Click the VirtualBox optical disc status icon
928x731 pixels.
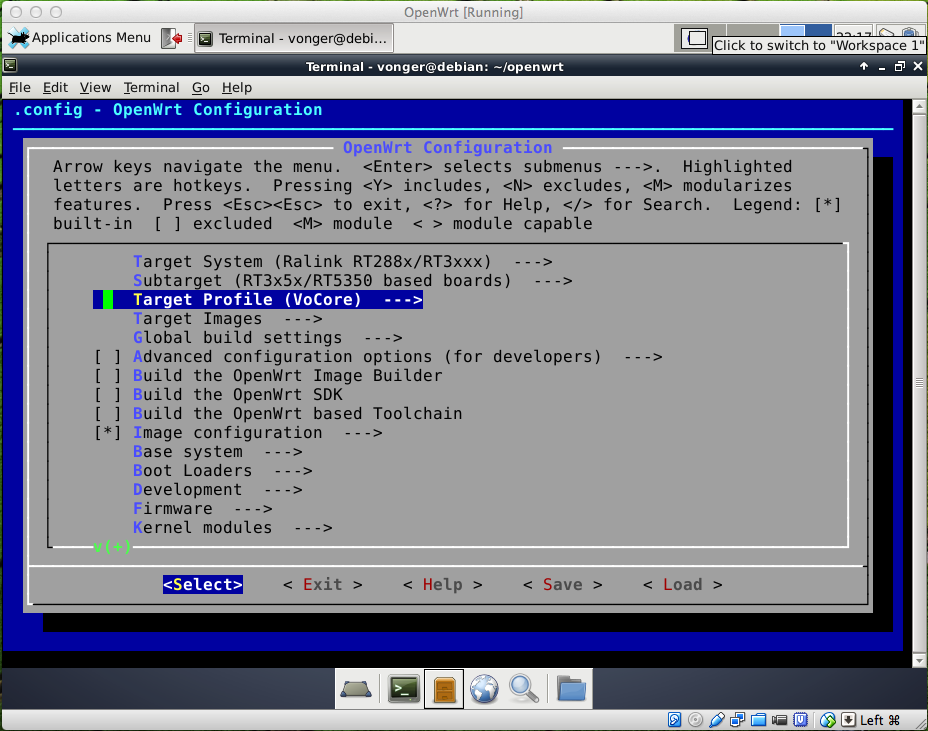[x=695, y=720]
